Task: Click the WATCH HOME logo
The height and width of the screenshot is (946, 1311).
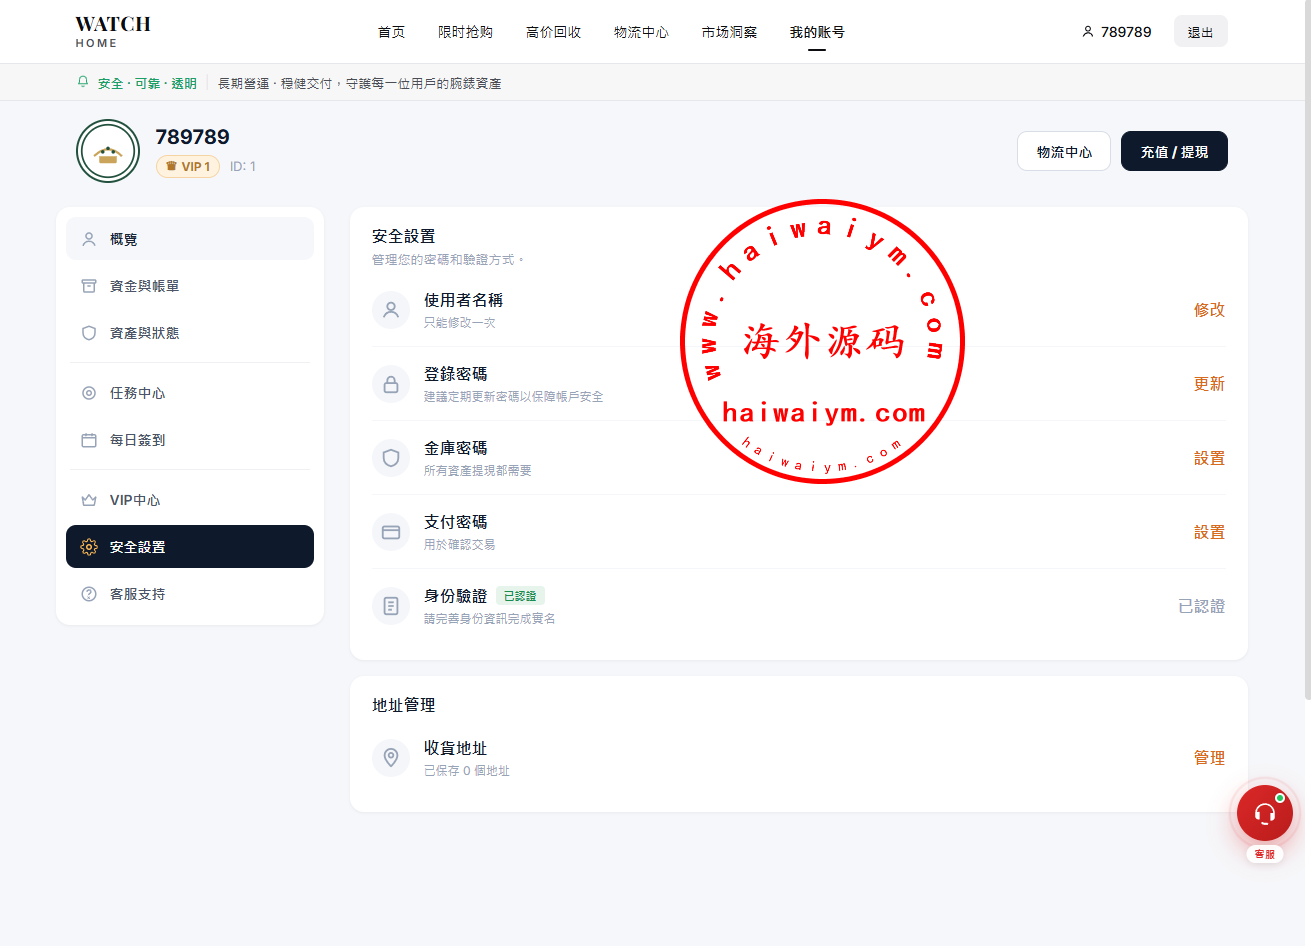Action: [x=112, y=31]
